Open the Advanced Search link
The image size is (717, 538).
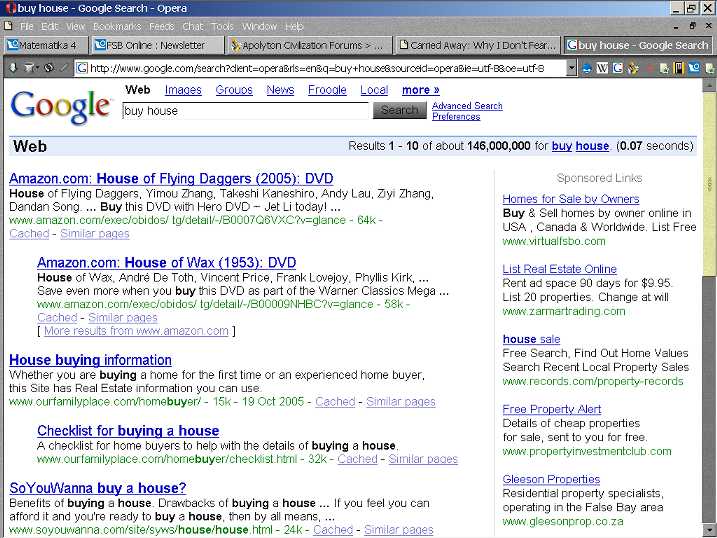coord(467,106)
